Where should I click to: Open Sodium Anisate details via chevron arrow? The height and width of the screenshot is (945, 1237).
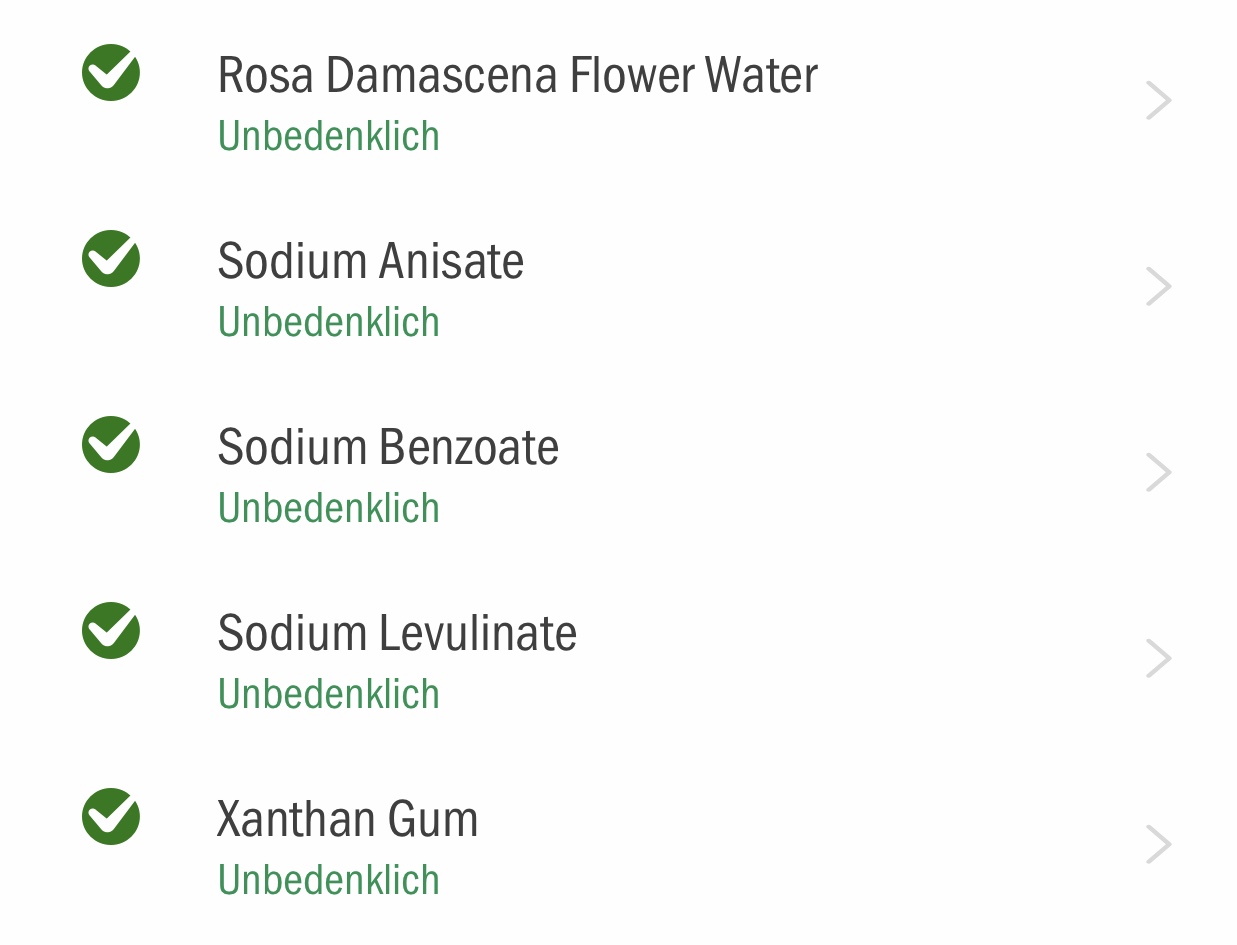[1158, 287]
